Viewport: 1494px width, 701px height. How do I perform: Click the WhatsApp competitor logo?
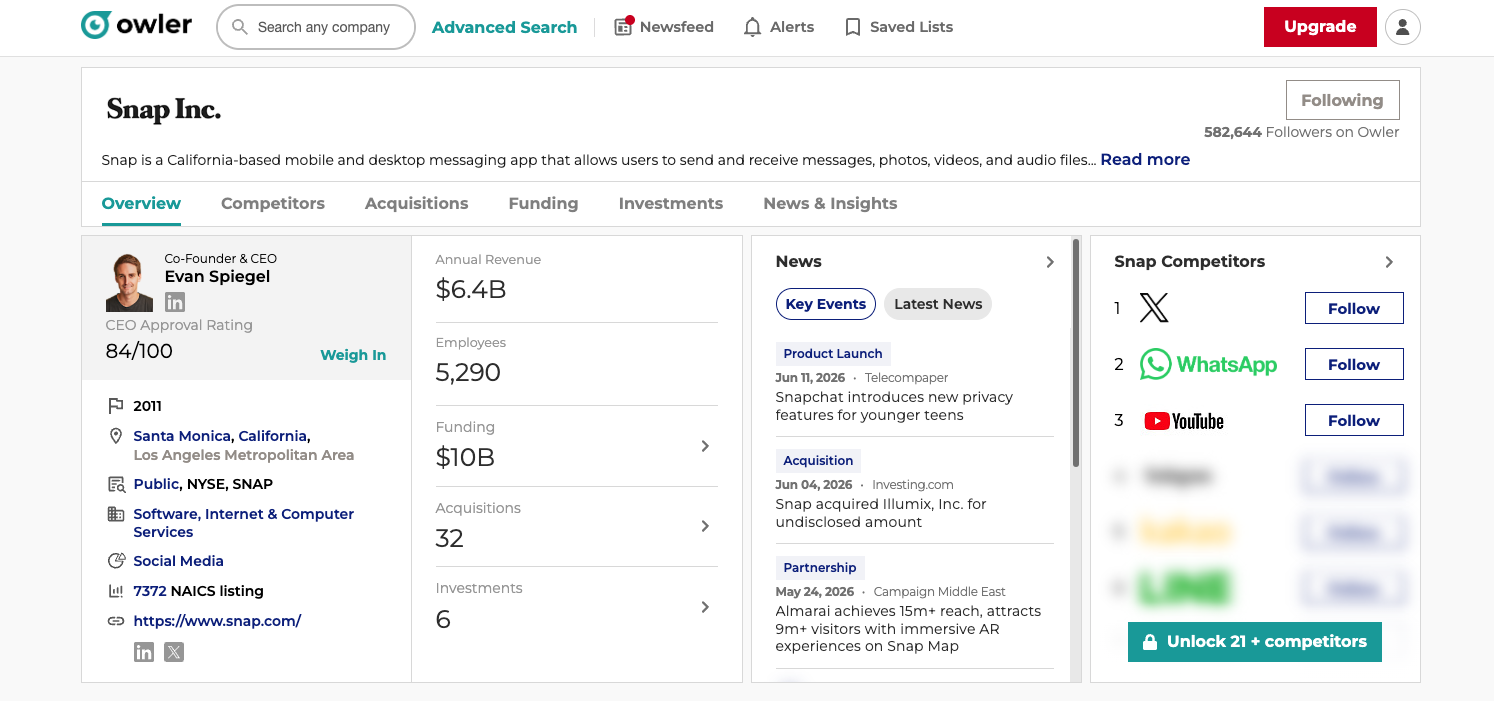[x=1208, y=364]
